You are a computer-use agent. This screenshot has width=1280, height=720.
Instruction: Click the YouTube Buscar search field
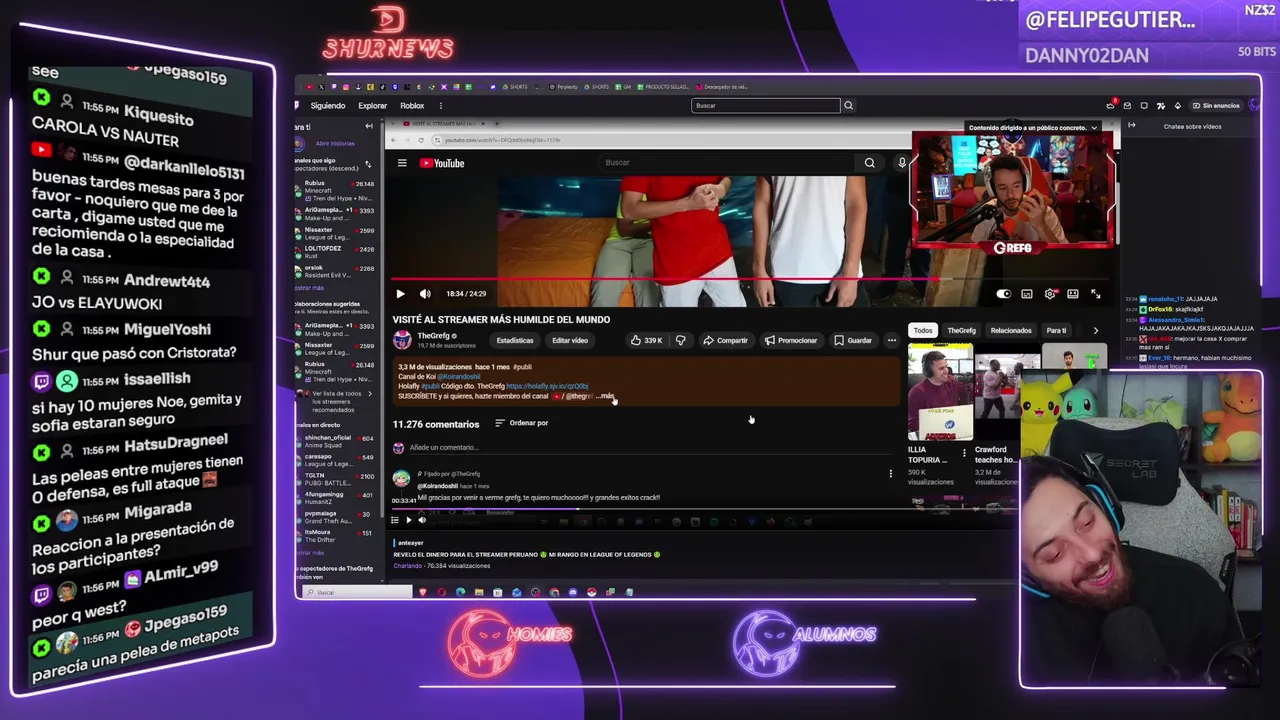728,163
